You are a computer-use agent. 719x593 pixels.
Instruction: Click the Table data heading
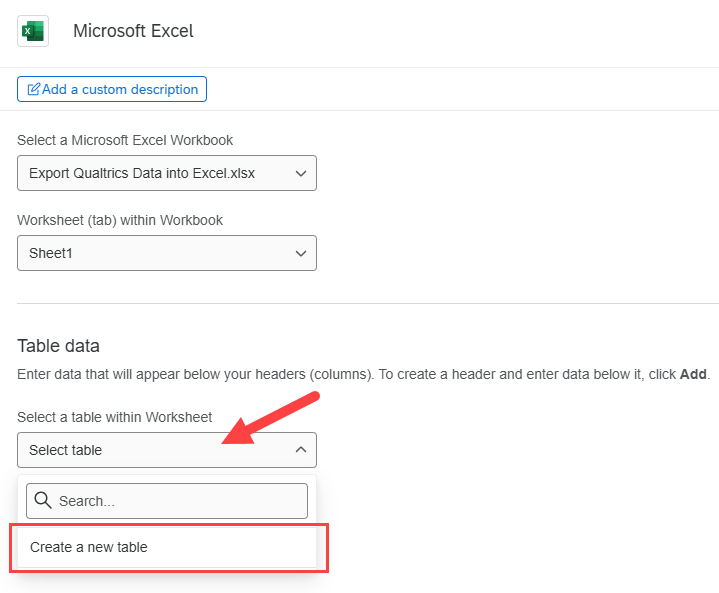tap(58, 346)
